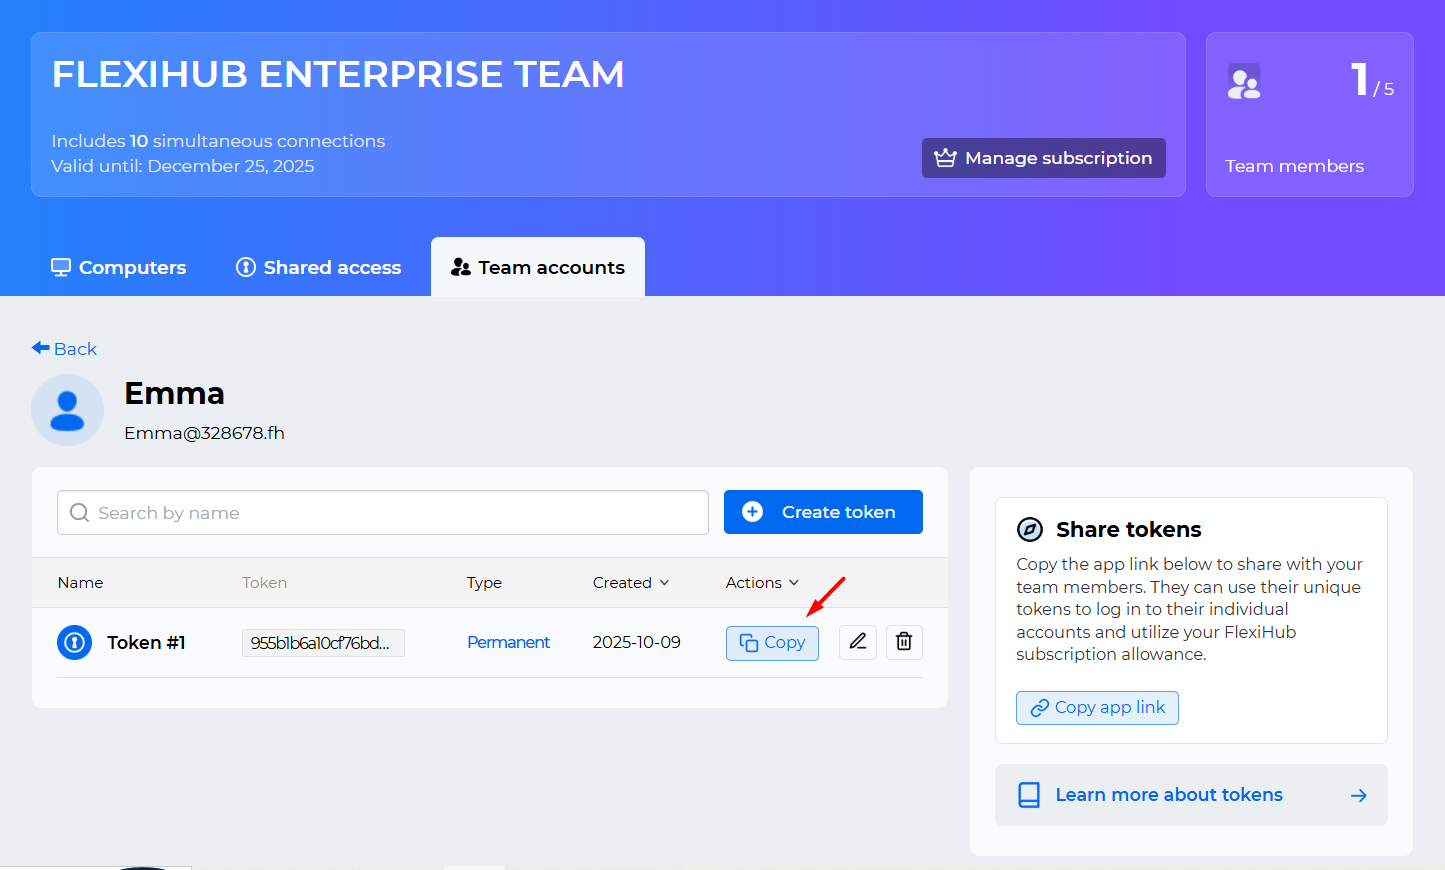Click the Emma@328678.fh account email

click(x=204, y=433)
